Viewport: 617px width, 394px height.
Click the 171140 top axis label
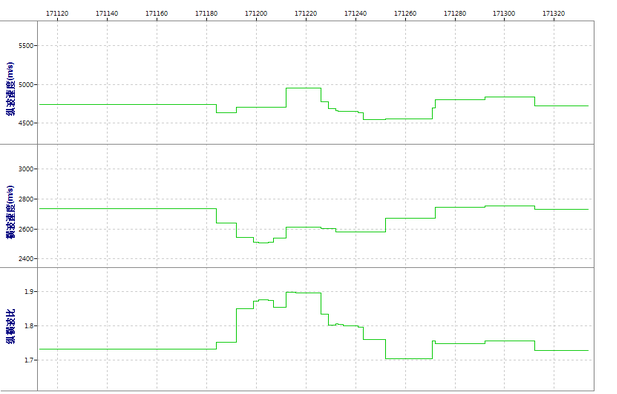coord(107,13)
